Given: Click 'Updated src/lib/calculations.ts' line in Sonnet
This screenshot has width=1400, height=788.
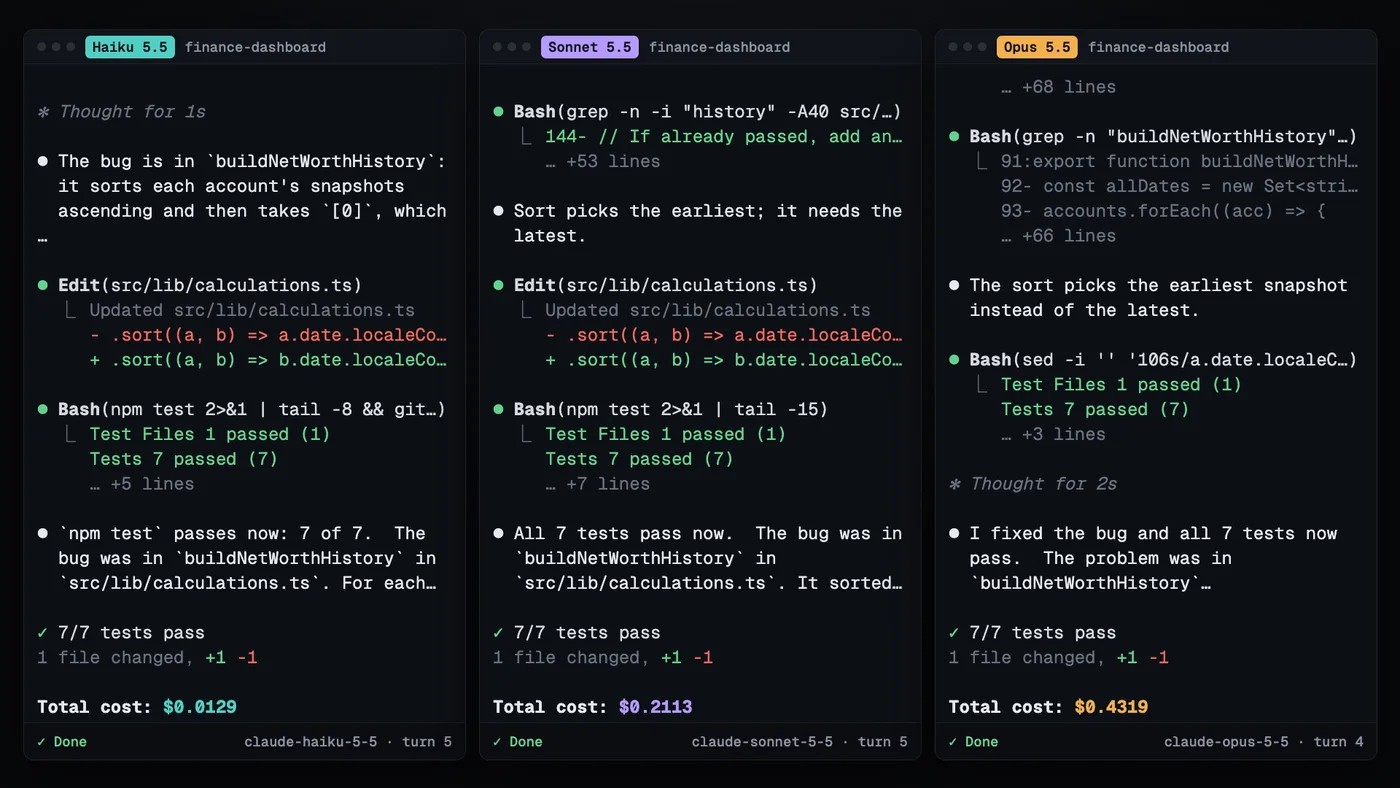Looking at the screenshot, I should click(x=708, y=310).
